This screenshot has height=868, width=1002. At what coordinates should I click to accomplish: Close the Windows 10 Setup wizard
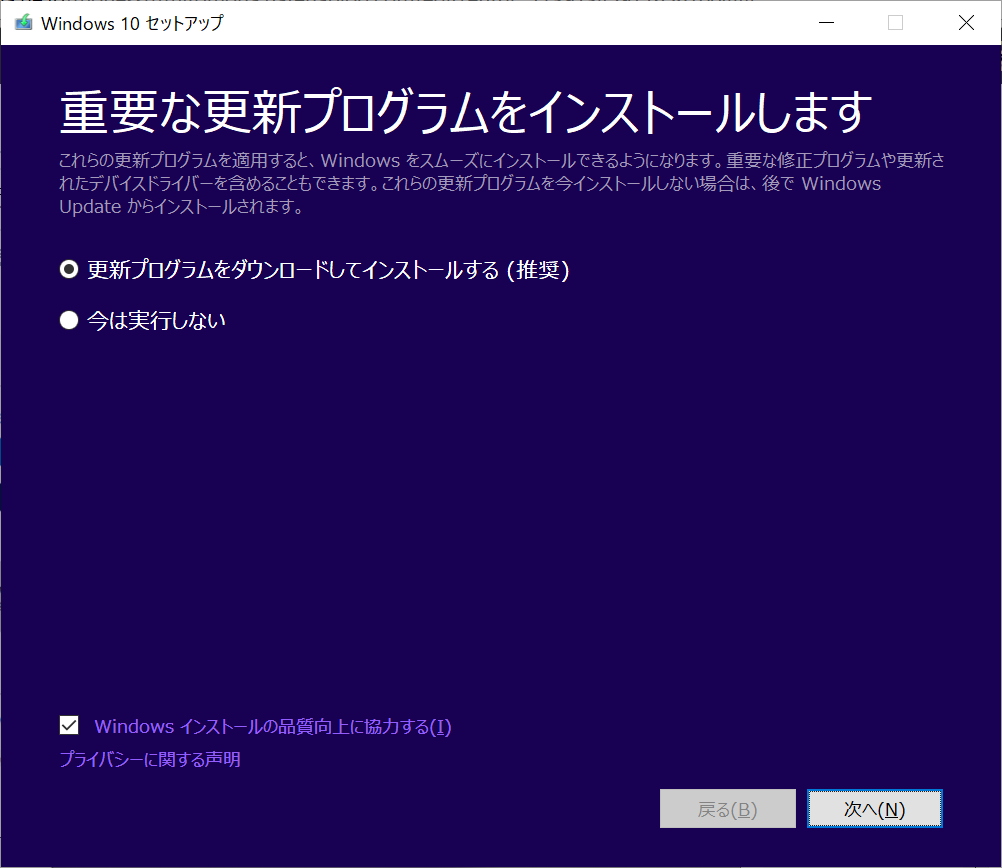tap(965, 21)
